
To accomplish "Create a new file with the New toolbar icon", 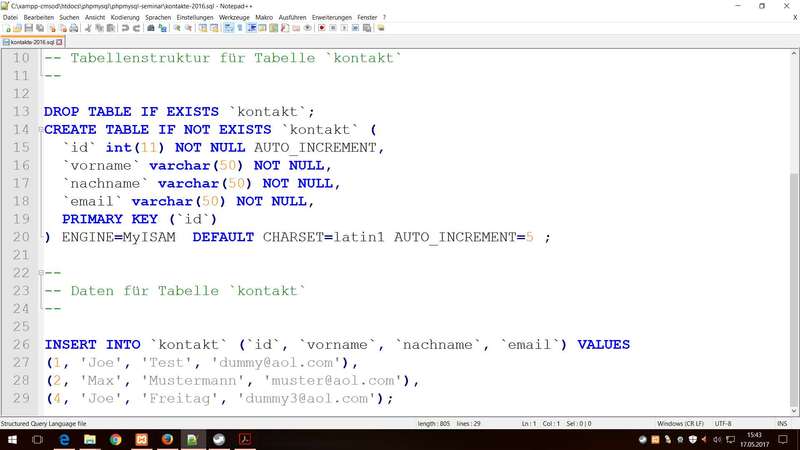I will 7,28.
